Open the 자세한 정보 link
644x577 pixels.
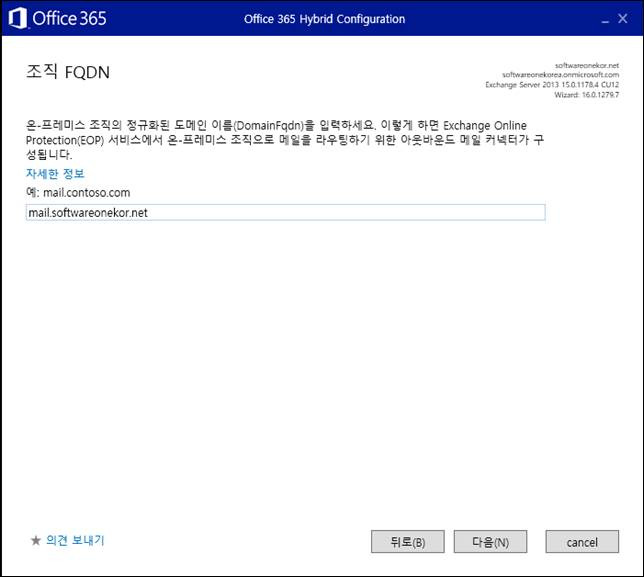pyautogui.click(x=55, y=174)
